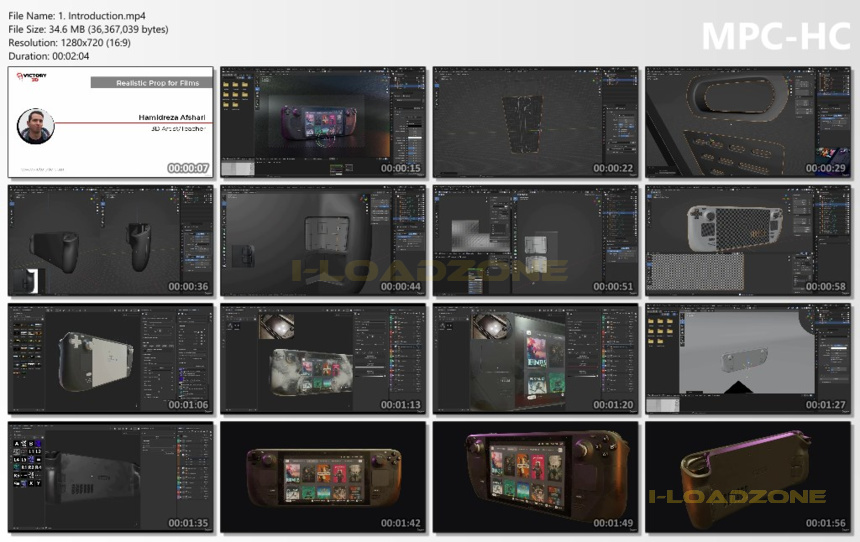
Task: Select the final render frame at 00:01:42
Action: click(x=323, y=477)
